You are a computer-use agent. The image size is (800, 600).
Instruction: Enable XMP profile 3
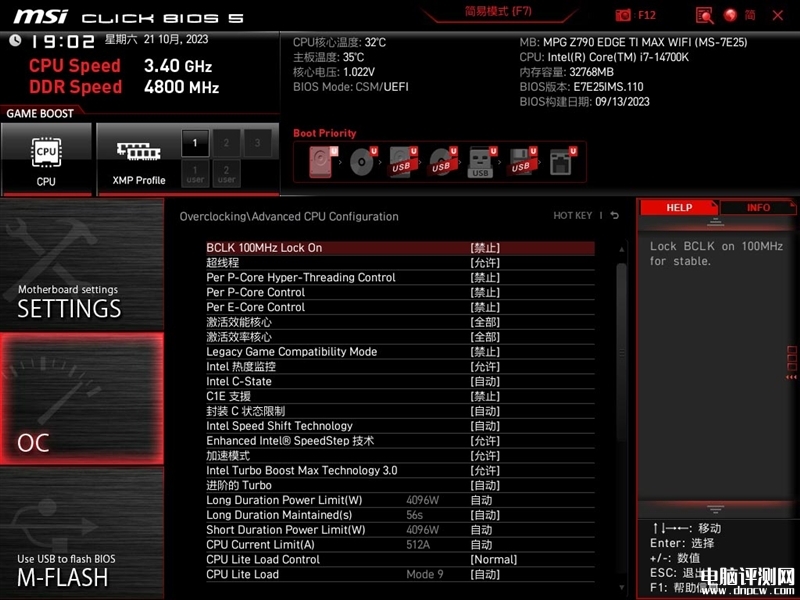[257, 143]
